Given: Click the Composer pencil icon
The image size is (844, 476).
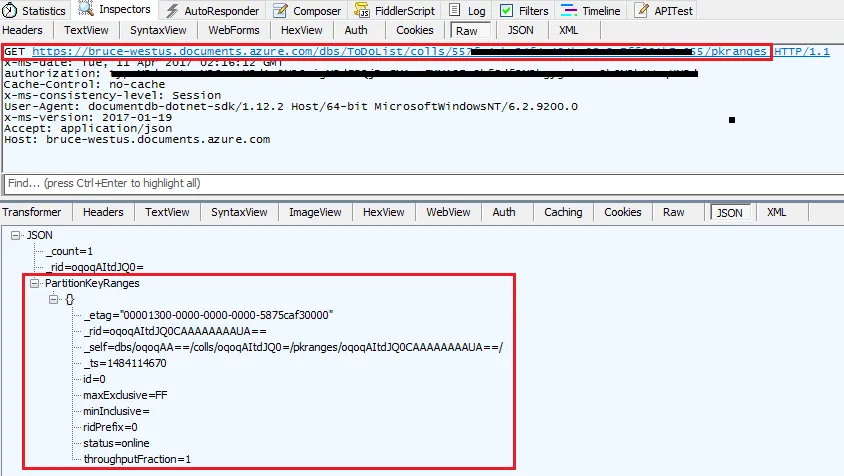Looking at the screenshot, I should click(280, 10).
